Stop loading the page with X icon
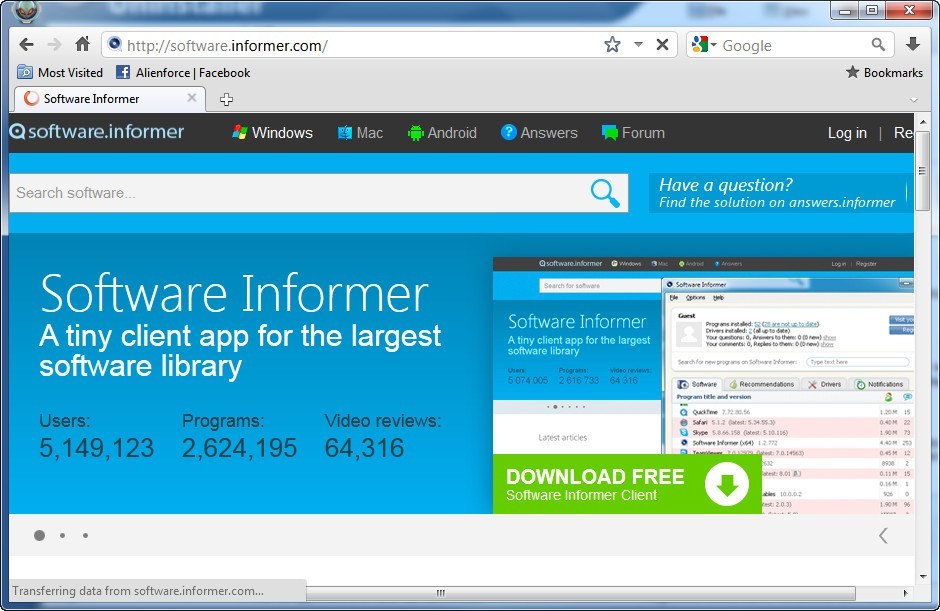 tap(662, 45)
